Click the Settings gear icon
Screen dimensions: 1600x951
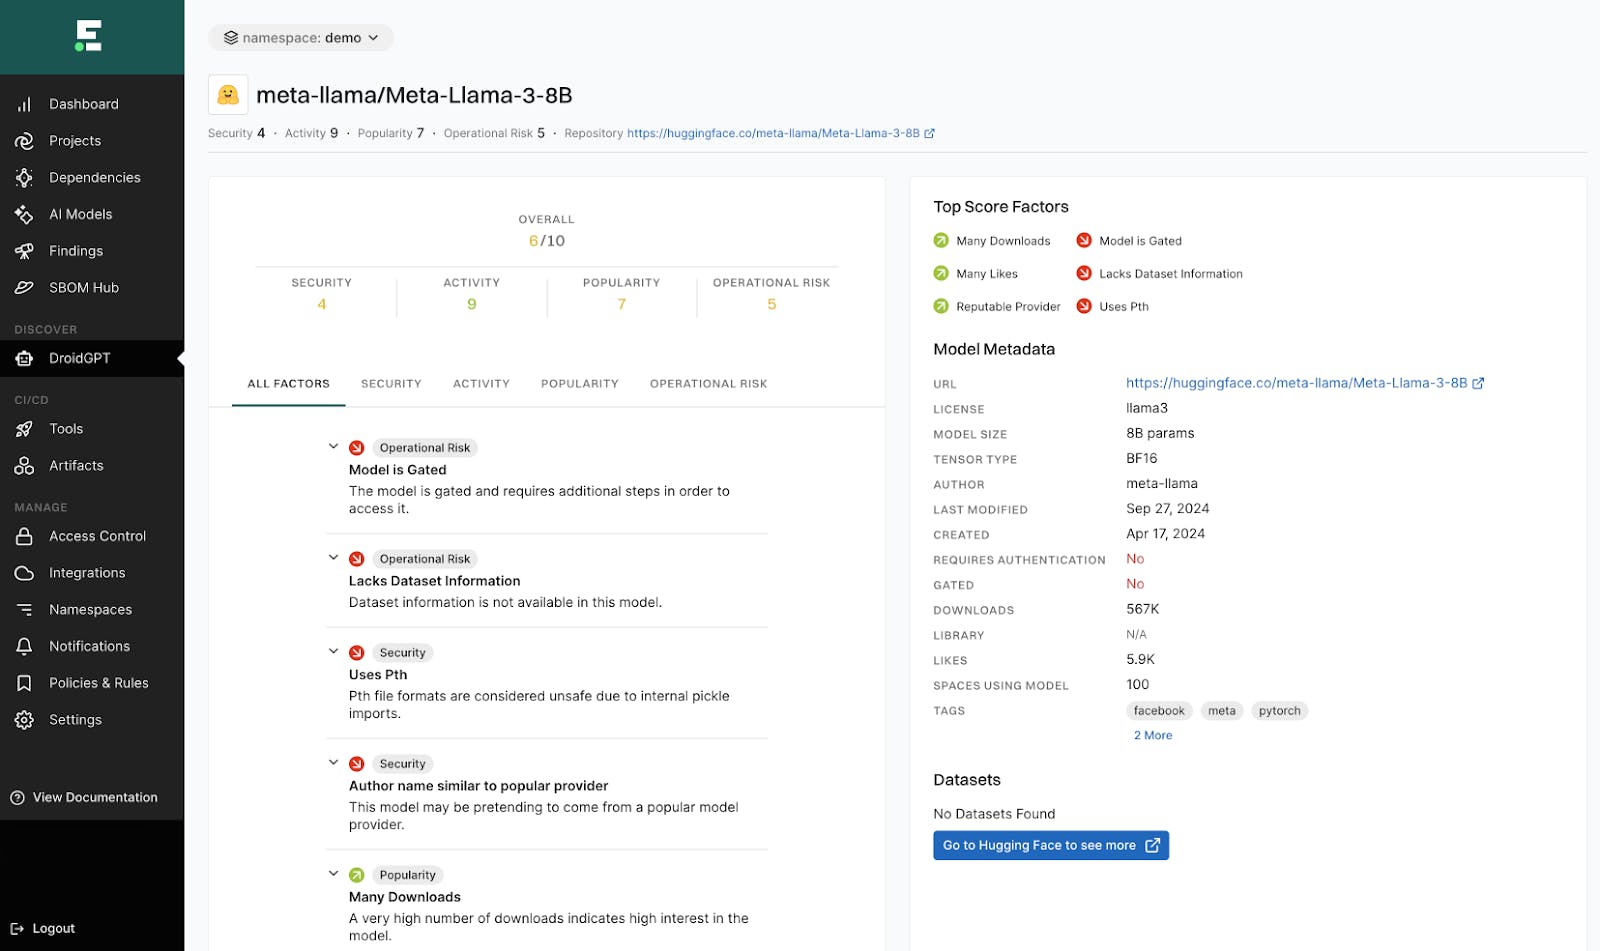[x=24, y=720]
